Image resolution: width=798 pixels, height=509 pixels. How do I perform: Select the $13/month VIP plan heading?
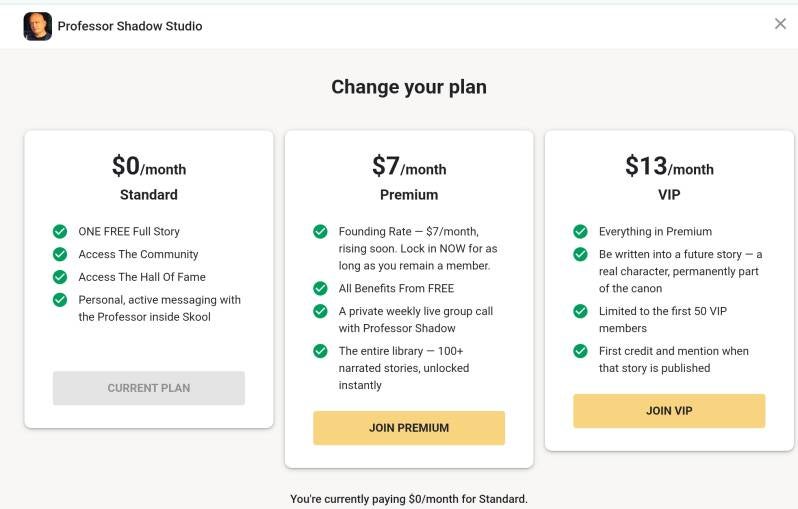(669, 177)
